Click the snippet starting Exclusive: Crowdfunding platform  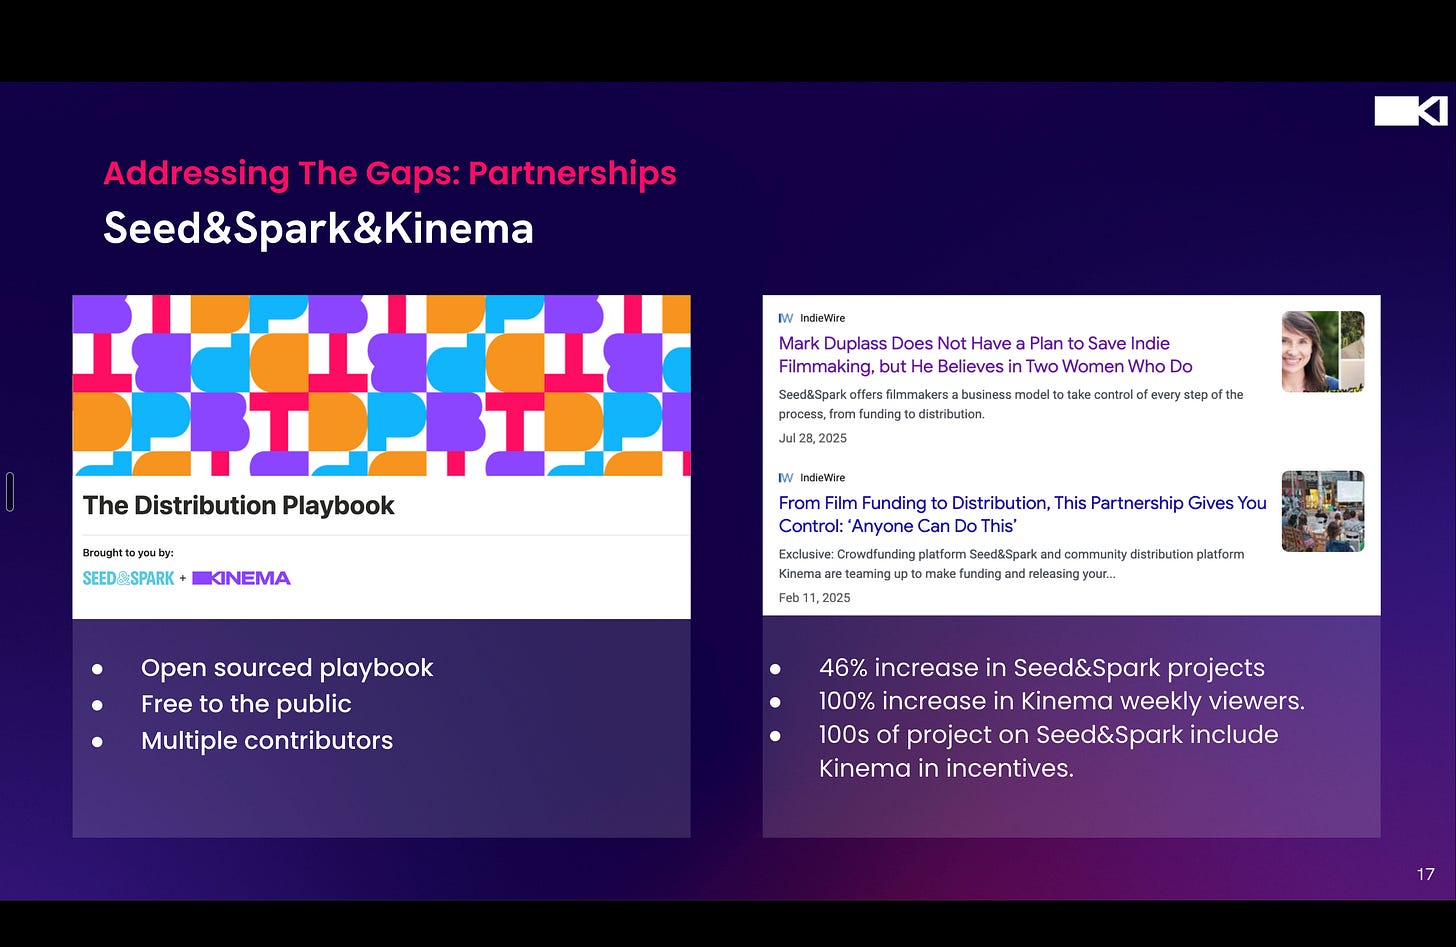pos(1012,564)
